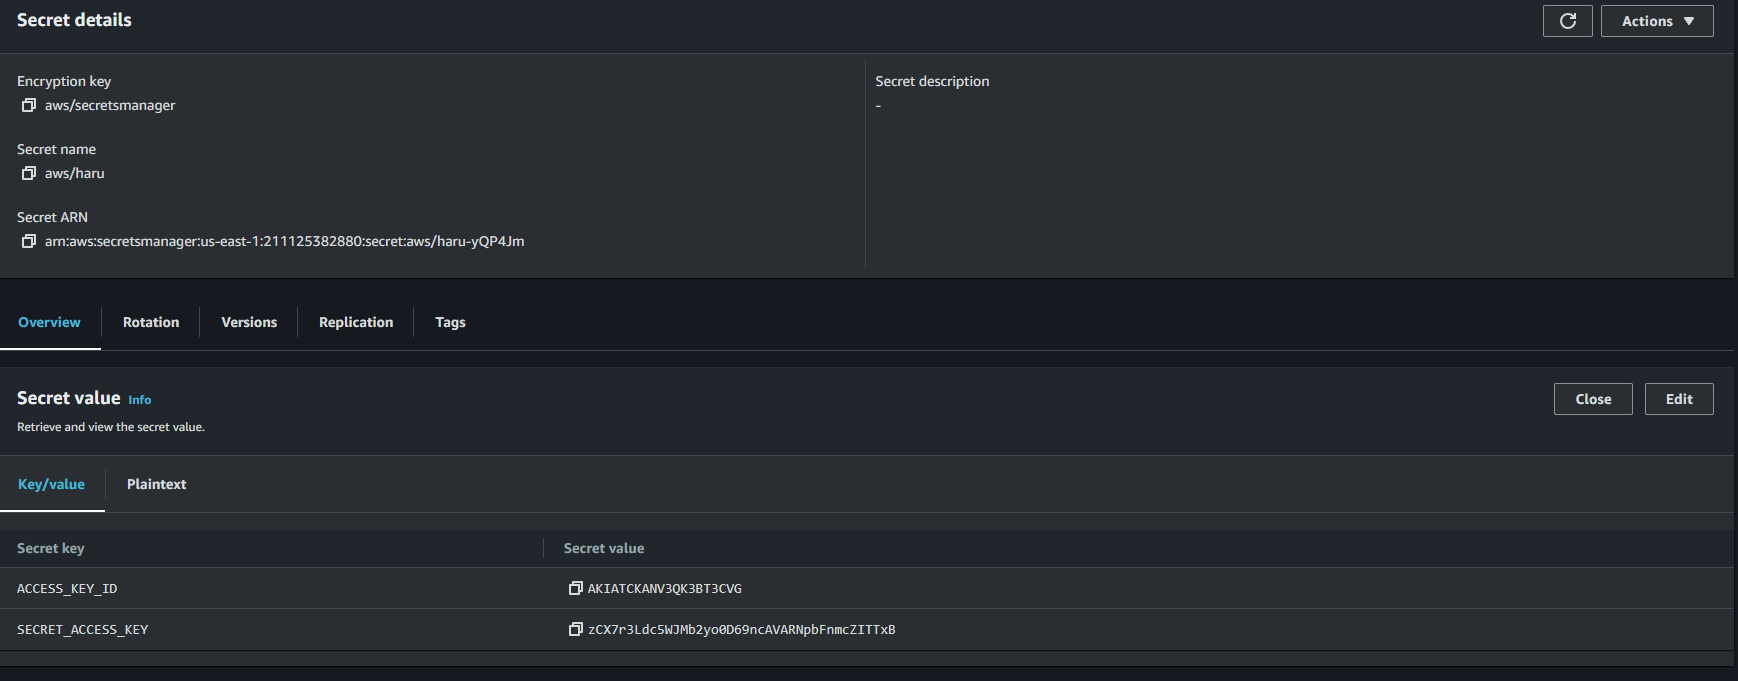Open the Info link beside Secret value

(x=140, y=400)
